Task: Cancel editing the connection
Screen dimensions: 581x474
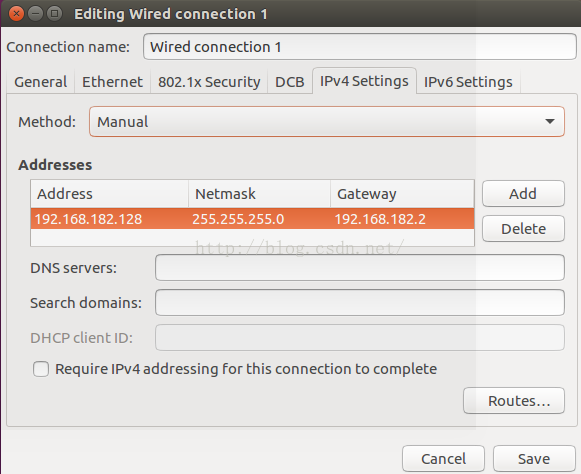Action: click(443, 459)
